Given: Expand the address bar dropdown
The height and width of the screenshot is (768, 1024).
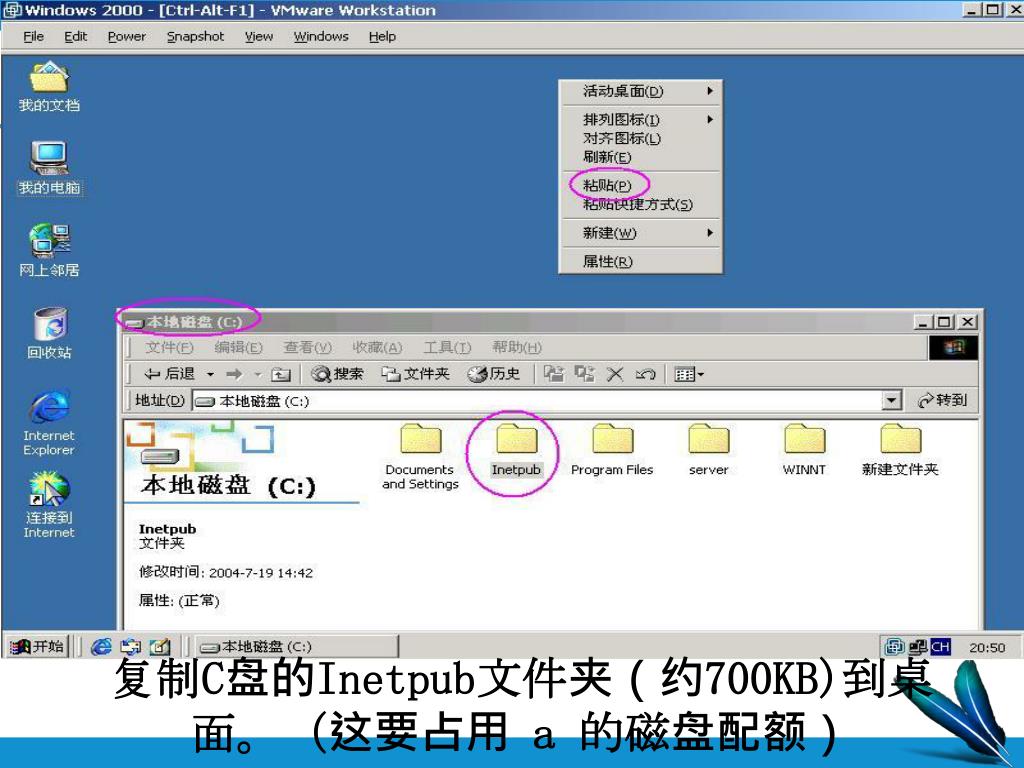Looking at the screenshot, I should pyautogui.click(x=891, y=400).
